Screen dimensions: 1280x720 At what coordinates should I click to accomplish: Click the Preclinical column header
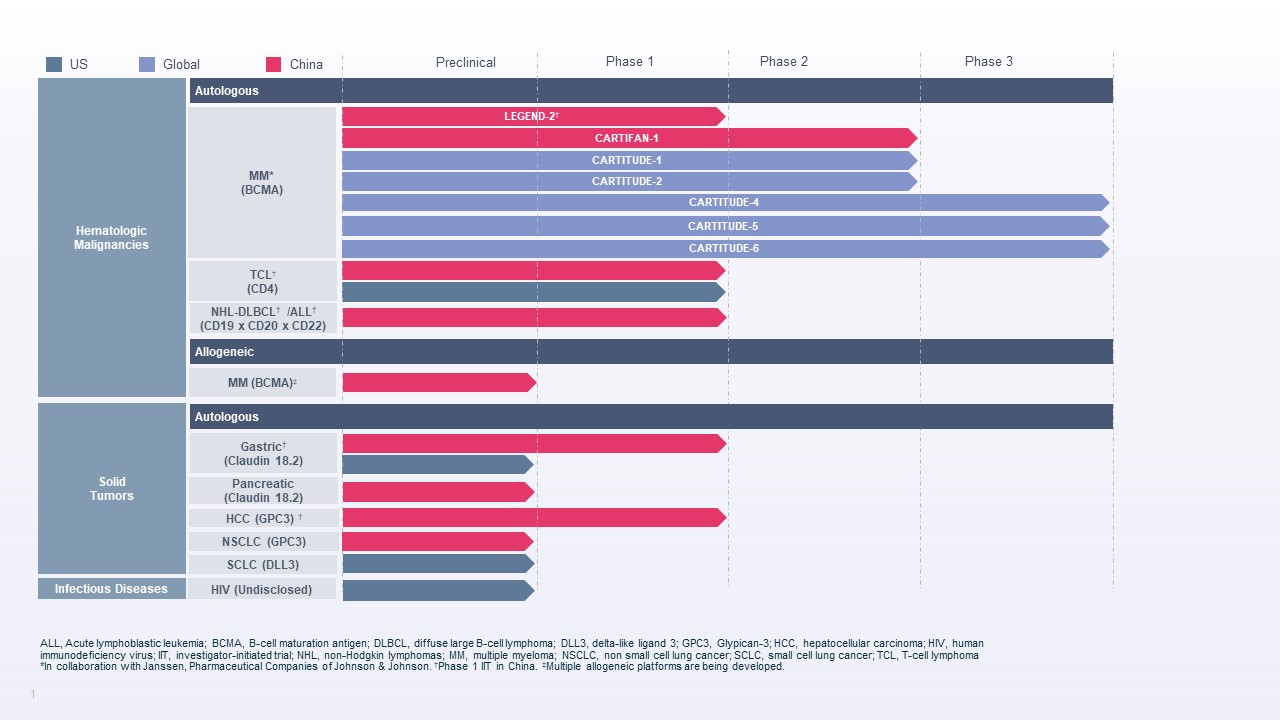[x=465, y=62]
